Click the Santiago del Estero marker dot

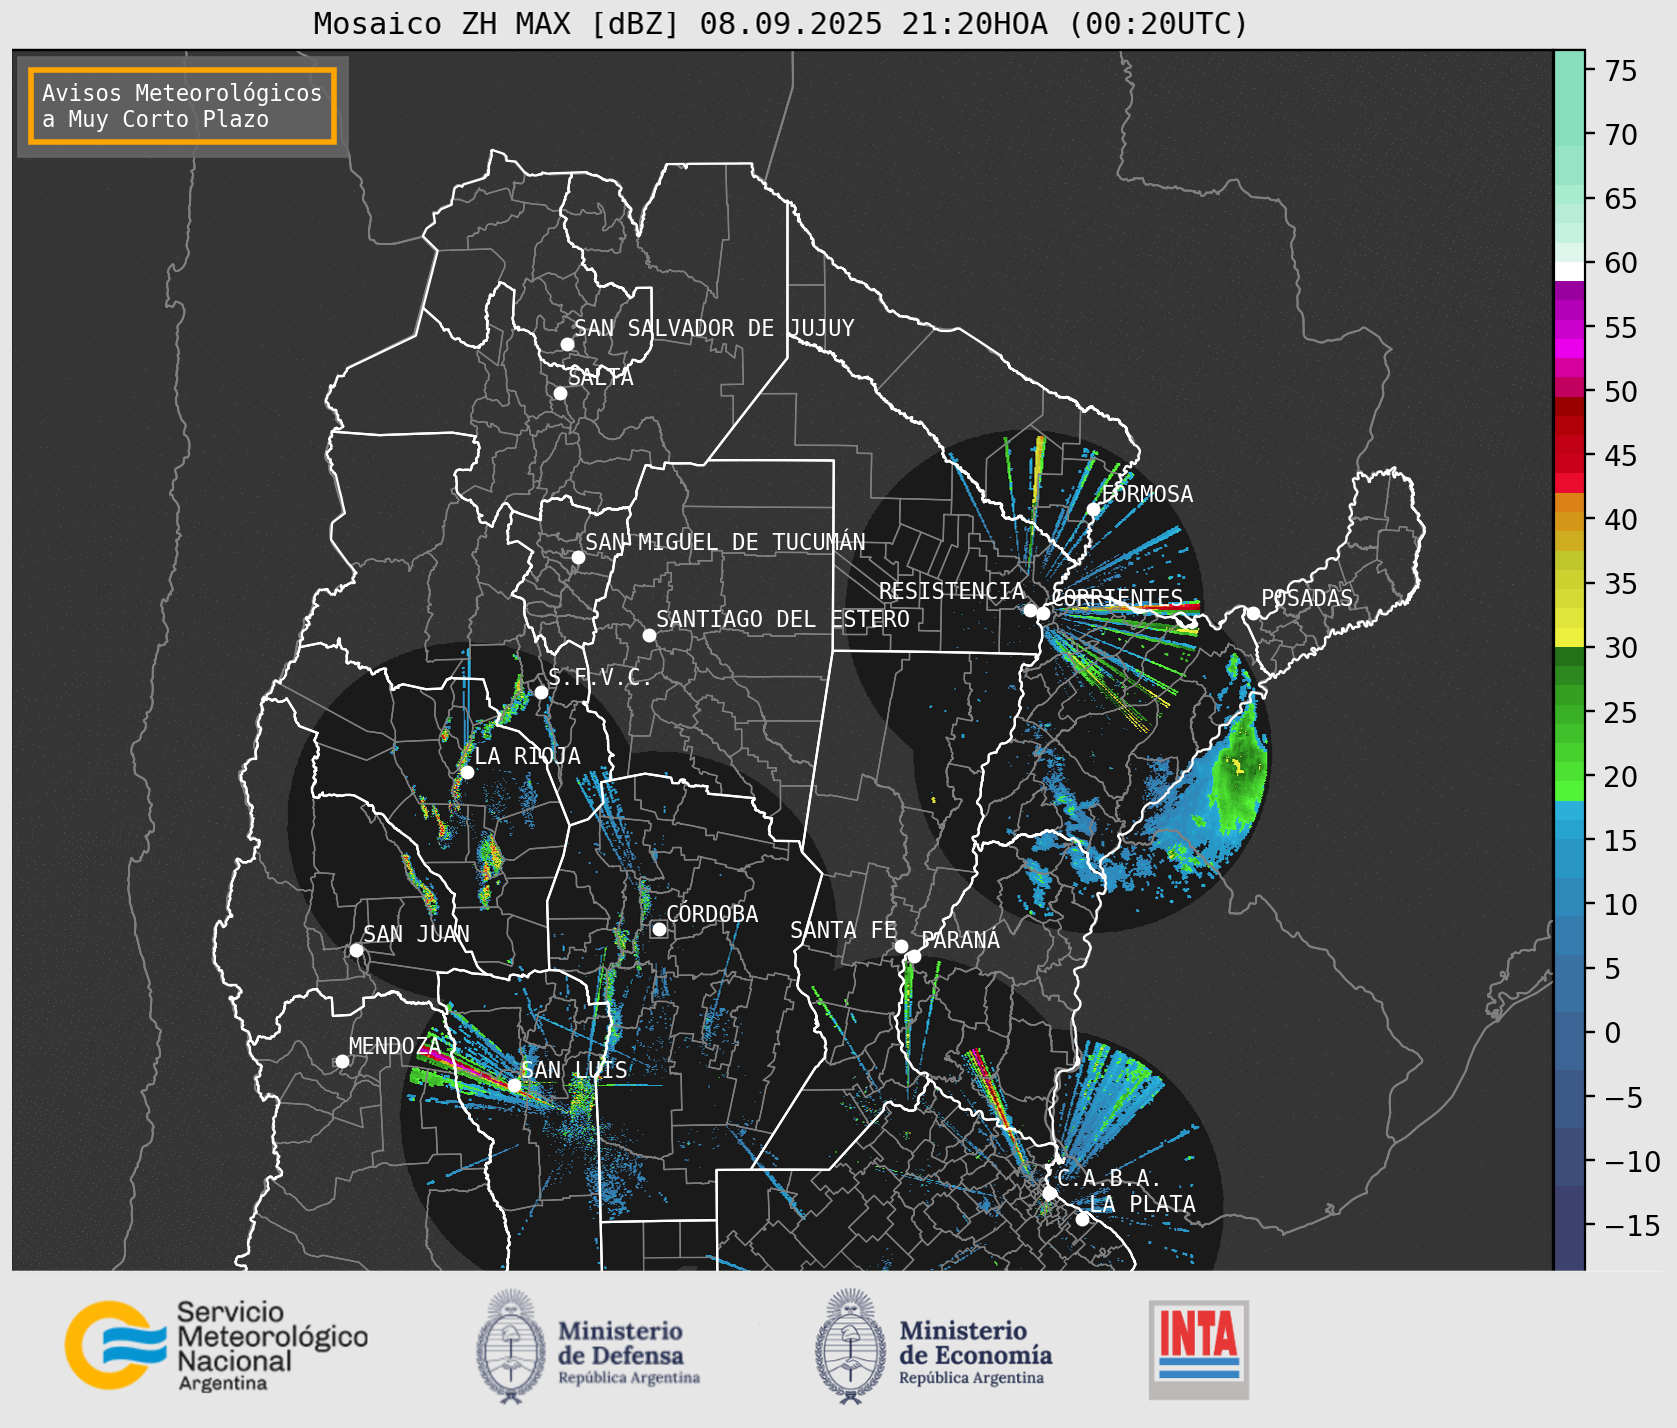[x=649, y=635]
